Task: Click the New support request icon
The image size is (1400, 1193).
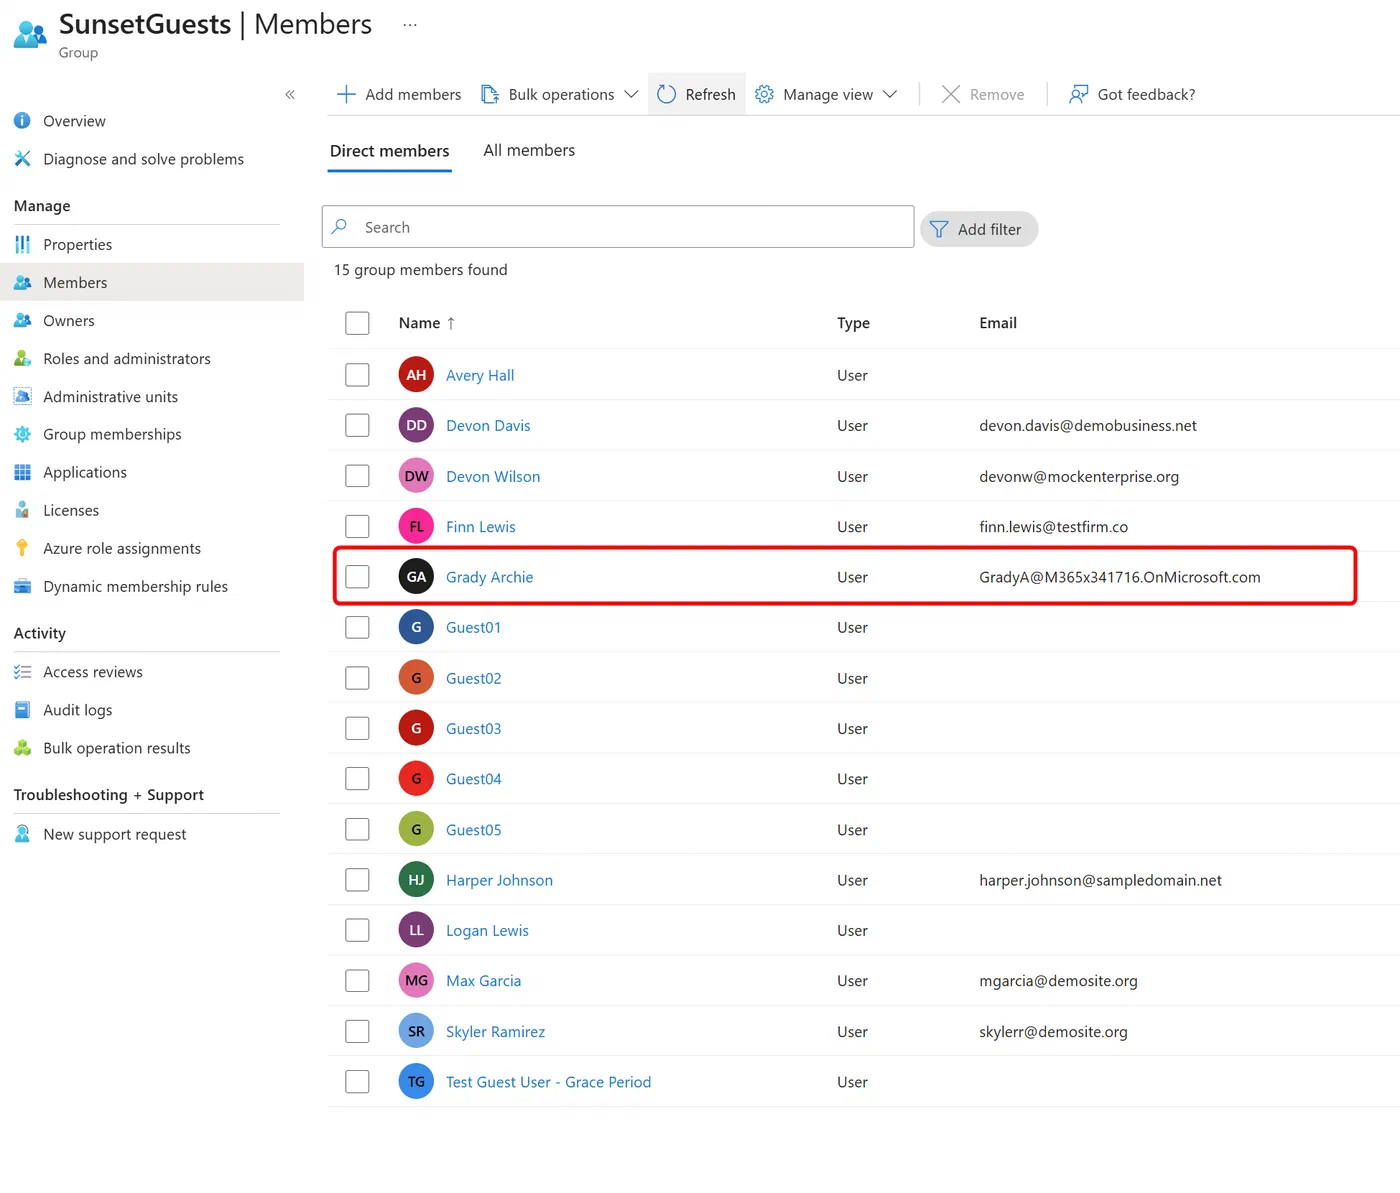Action: pos(22,834)
